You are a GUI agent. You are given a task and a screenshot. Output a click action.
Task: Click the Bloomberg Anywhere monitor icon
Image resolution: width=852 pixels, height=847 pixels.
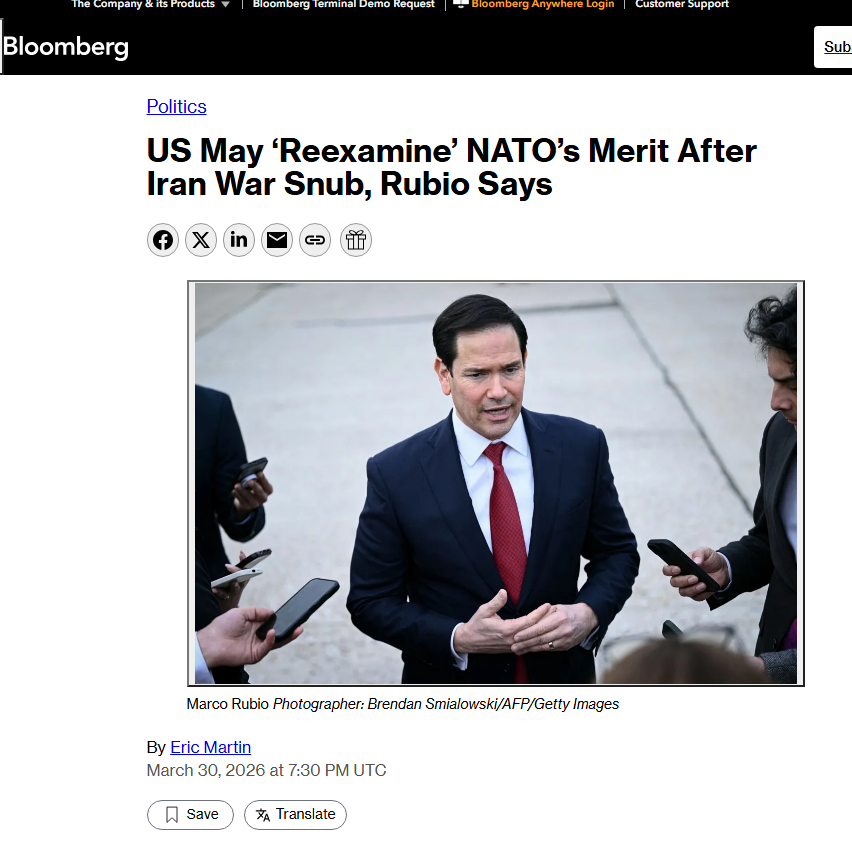tap(460, 4)
